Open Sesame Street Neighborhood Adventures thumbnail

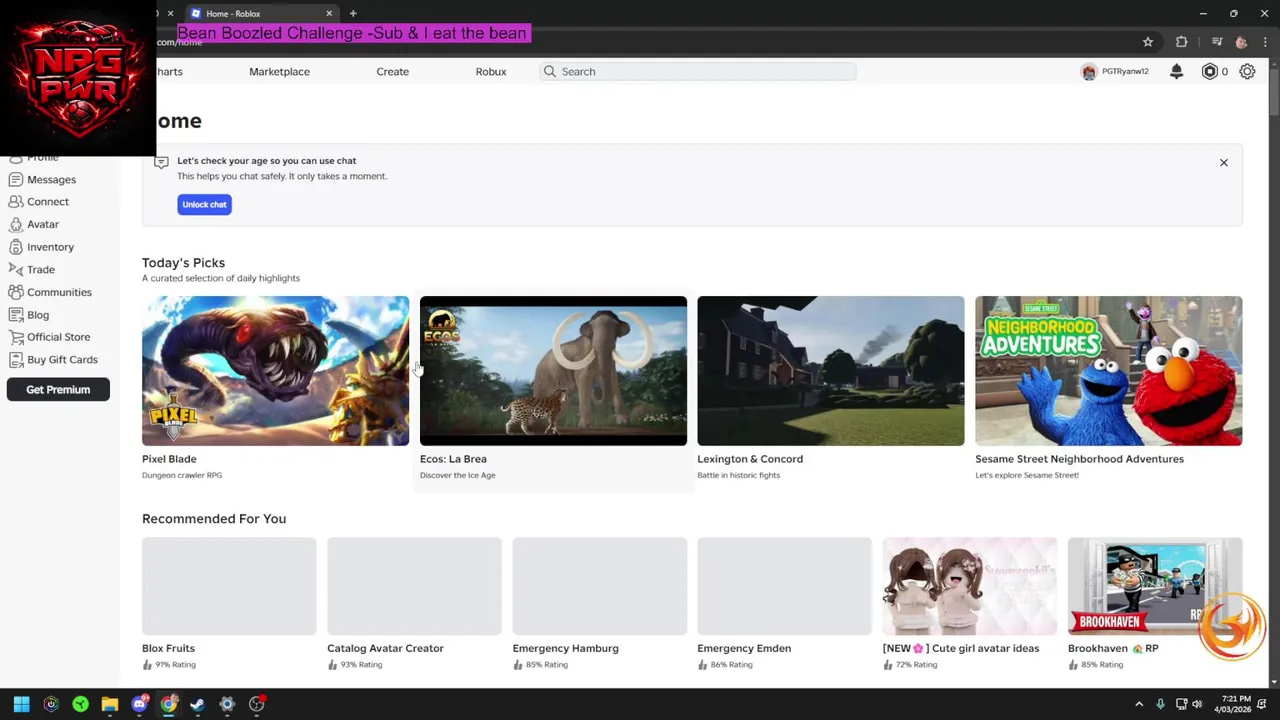(1109, 371)
